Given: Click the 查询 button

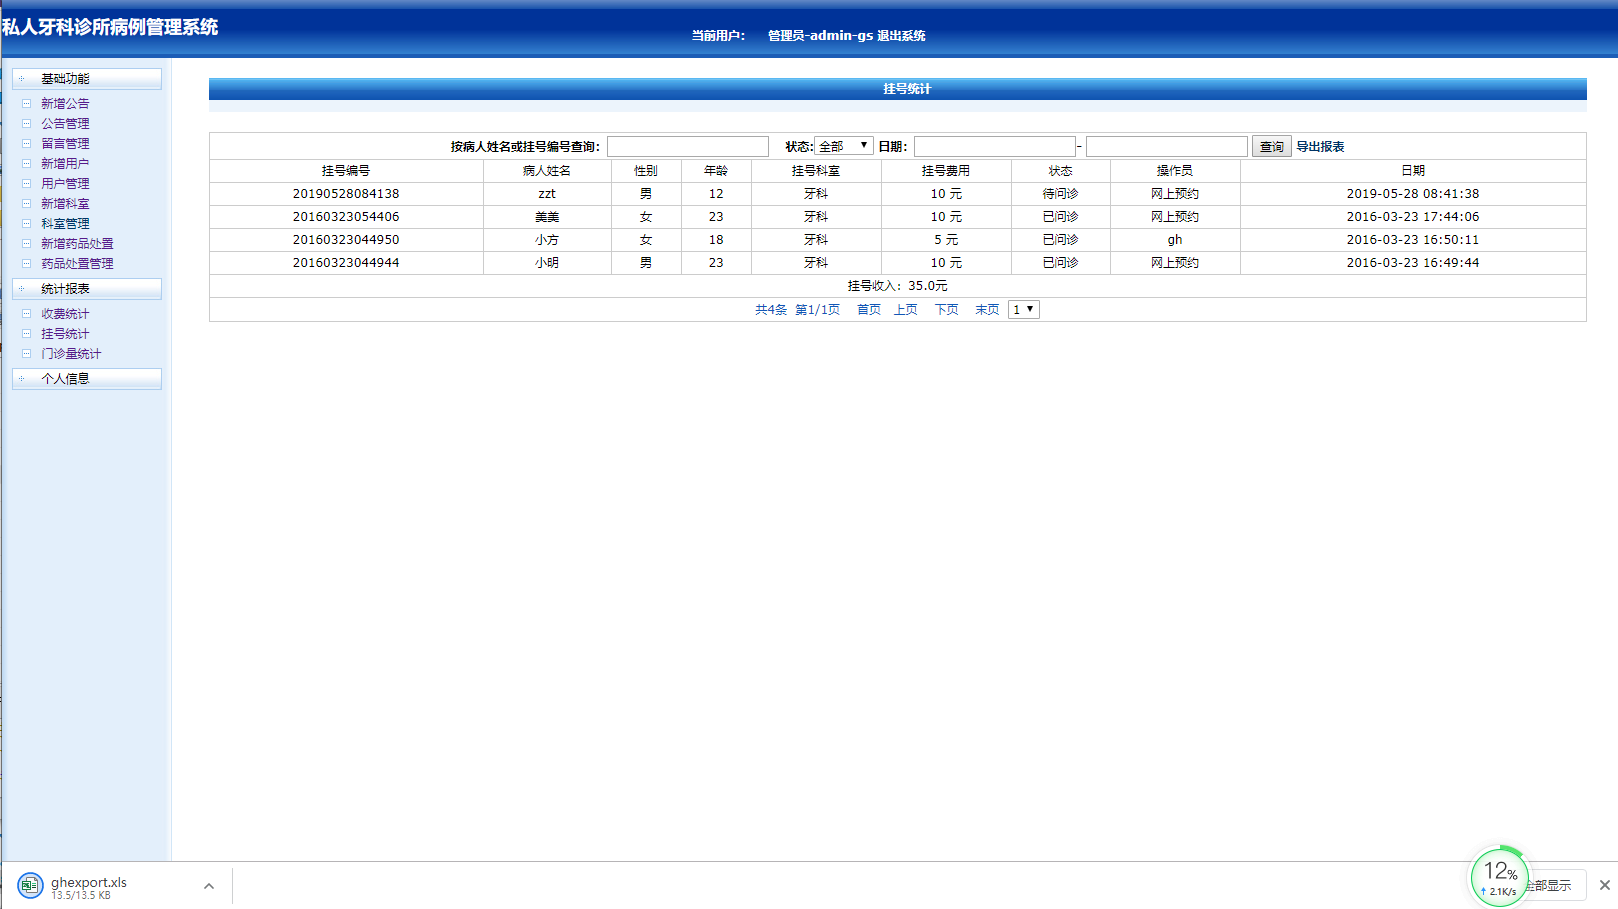Looking at the screenshot, I should (1271, 147).
